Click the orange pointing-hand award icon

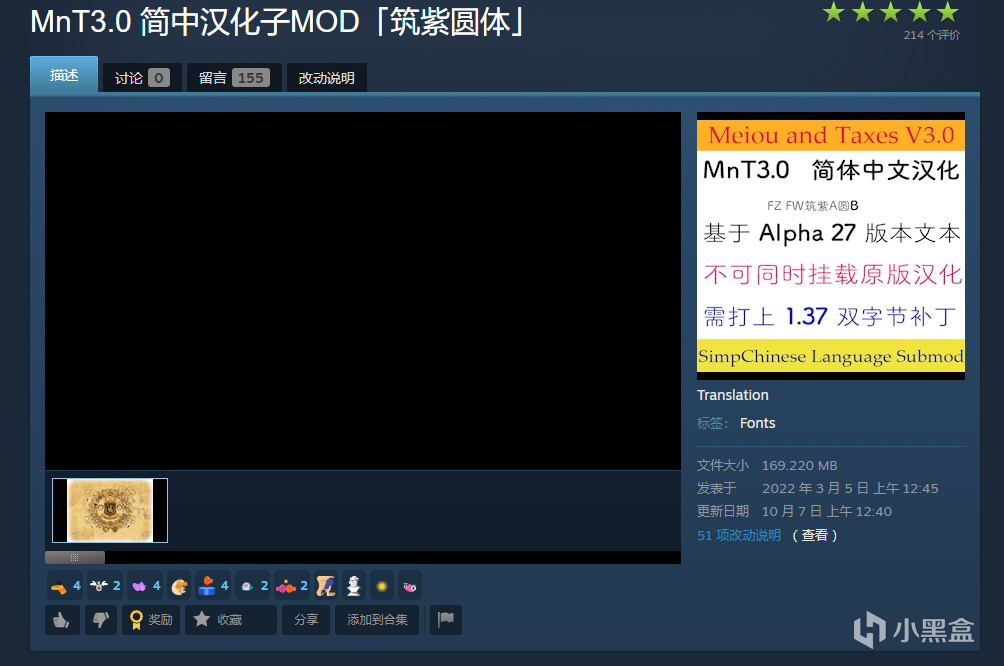[x=65, y=586]
